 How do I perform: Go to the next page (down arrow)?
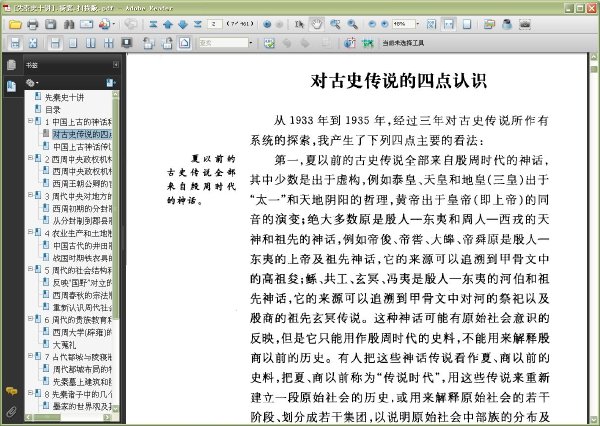(x=183, y=24)
